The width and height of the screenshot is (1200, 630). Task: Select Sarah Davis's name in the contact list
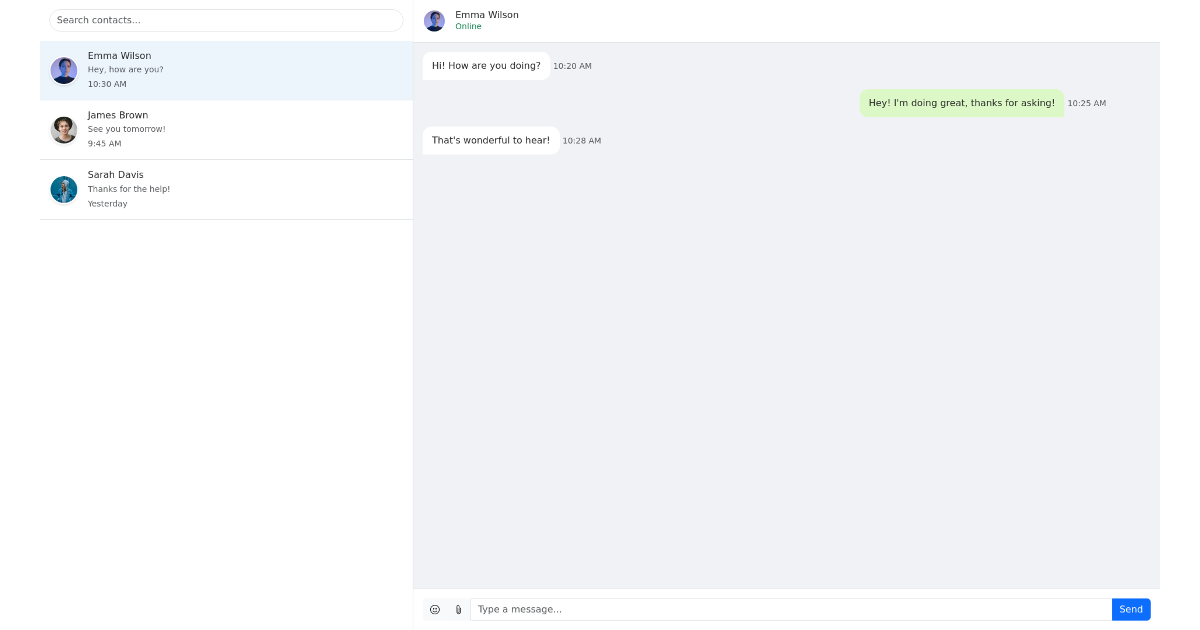[115, 175]
